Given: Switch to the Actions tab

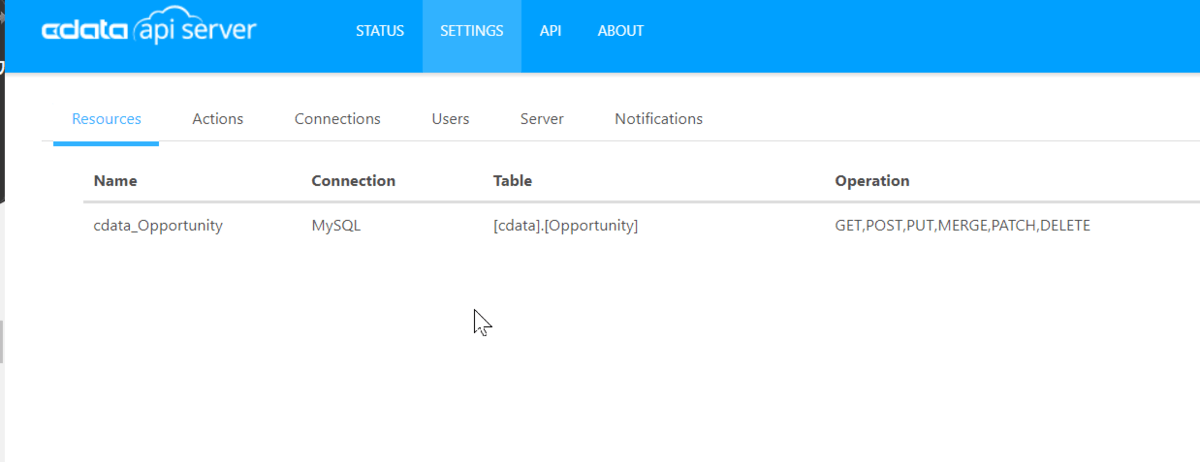Looking at the screenshot, I should [x=218, y=119].
